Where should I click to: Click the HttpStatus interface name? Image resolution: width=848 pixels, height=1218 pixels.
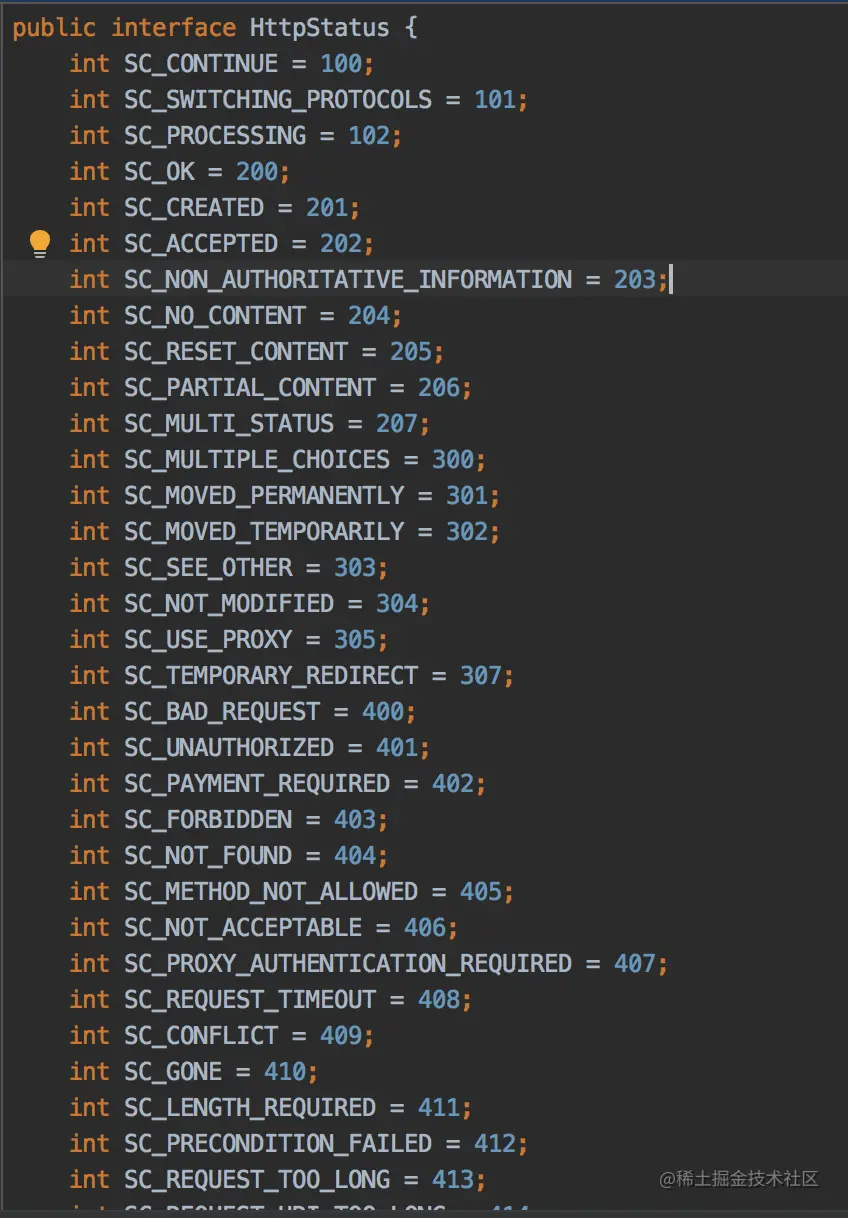(x=320, y=28)
